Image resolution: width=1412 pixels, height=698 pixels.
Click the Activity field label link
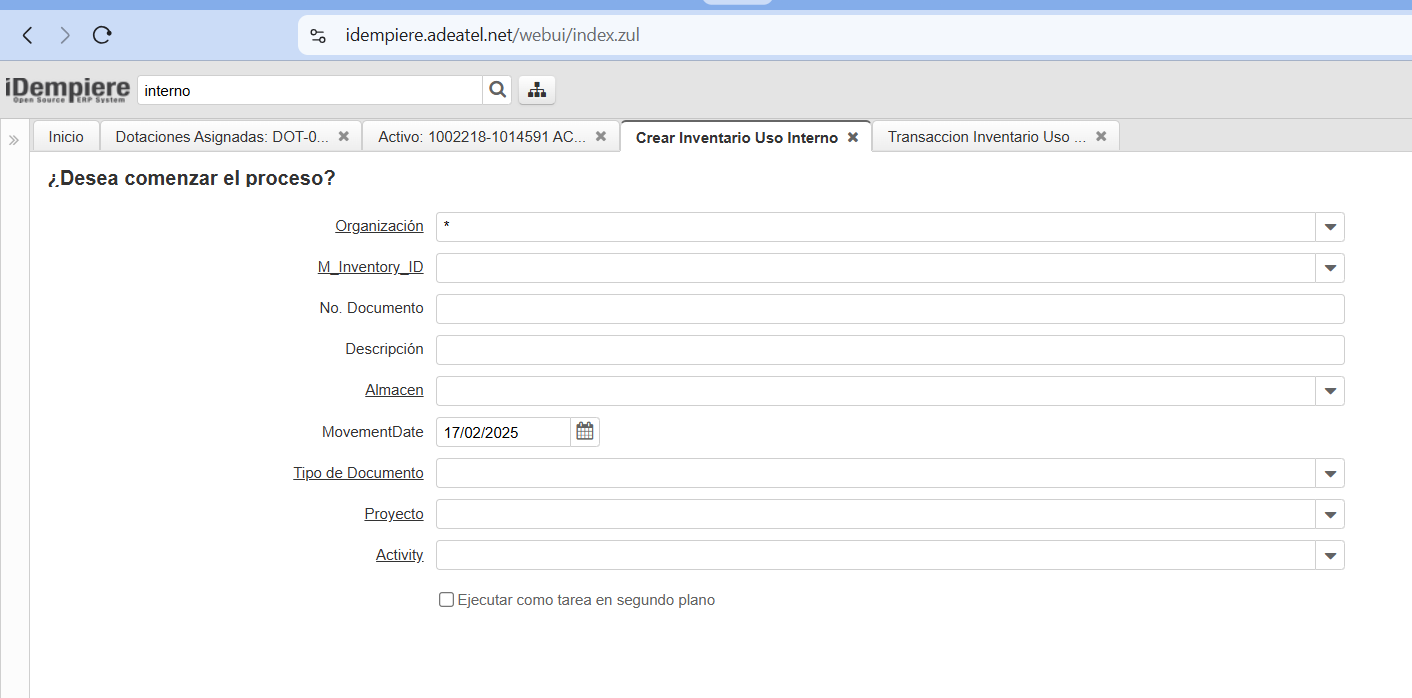point(399,554)
